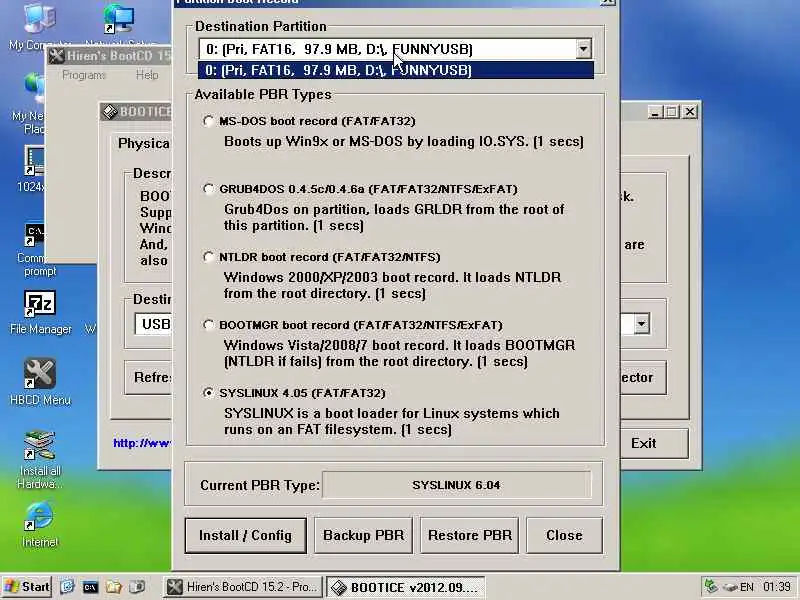800x600 pixels.
Task: Open the http link in BOOTICE window
Action: [x=142, y=443]
